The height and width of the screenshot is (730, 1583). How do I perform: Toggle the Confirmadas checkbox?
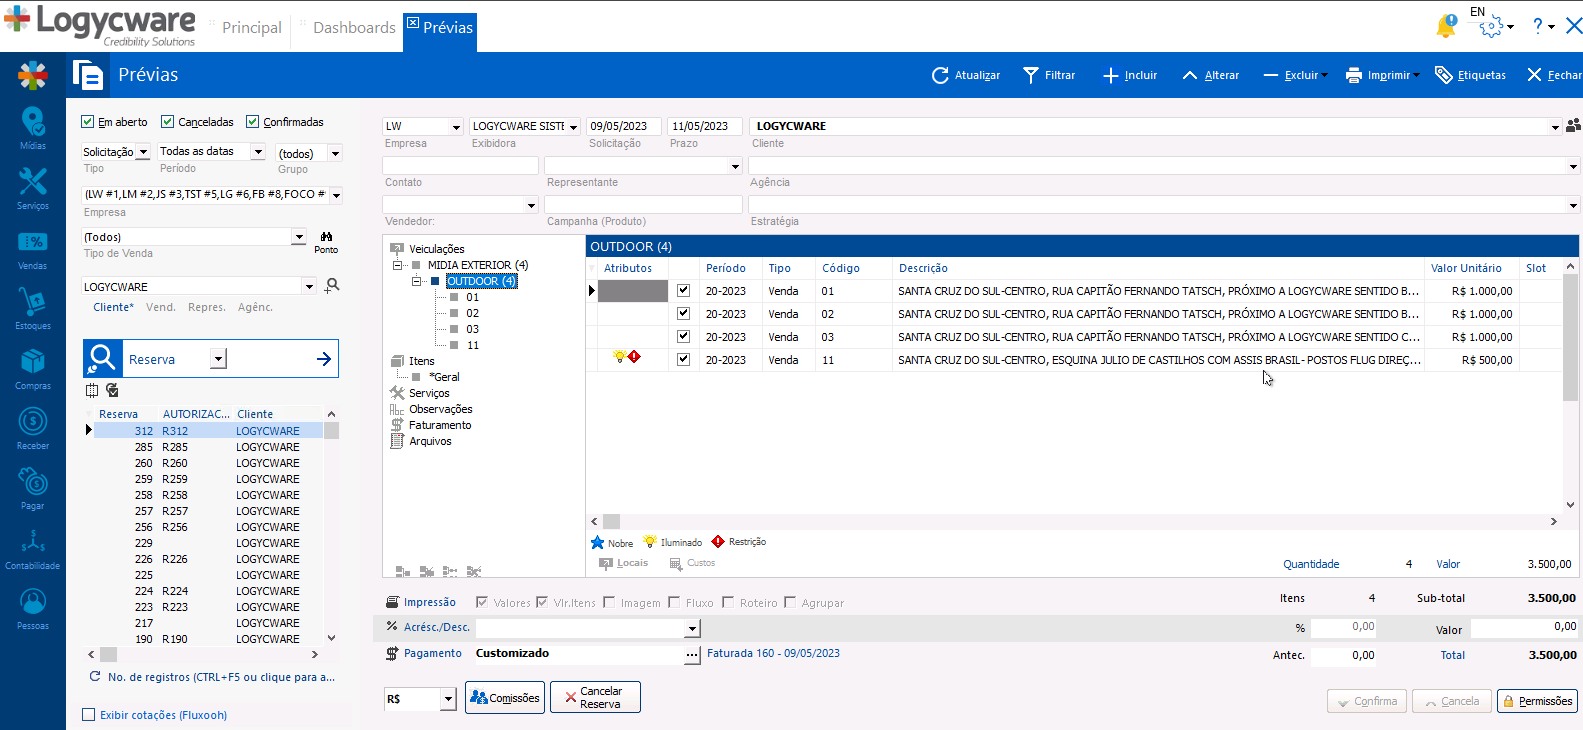tap(253, 122)
